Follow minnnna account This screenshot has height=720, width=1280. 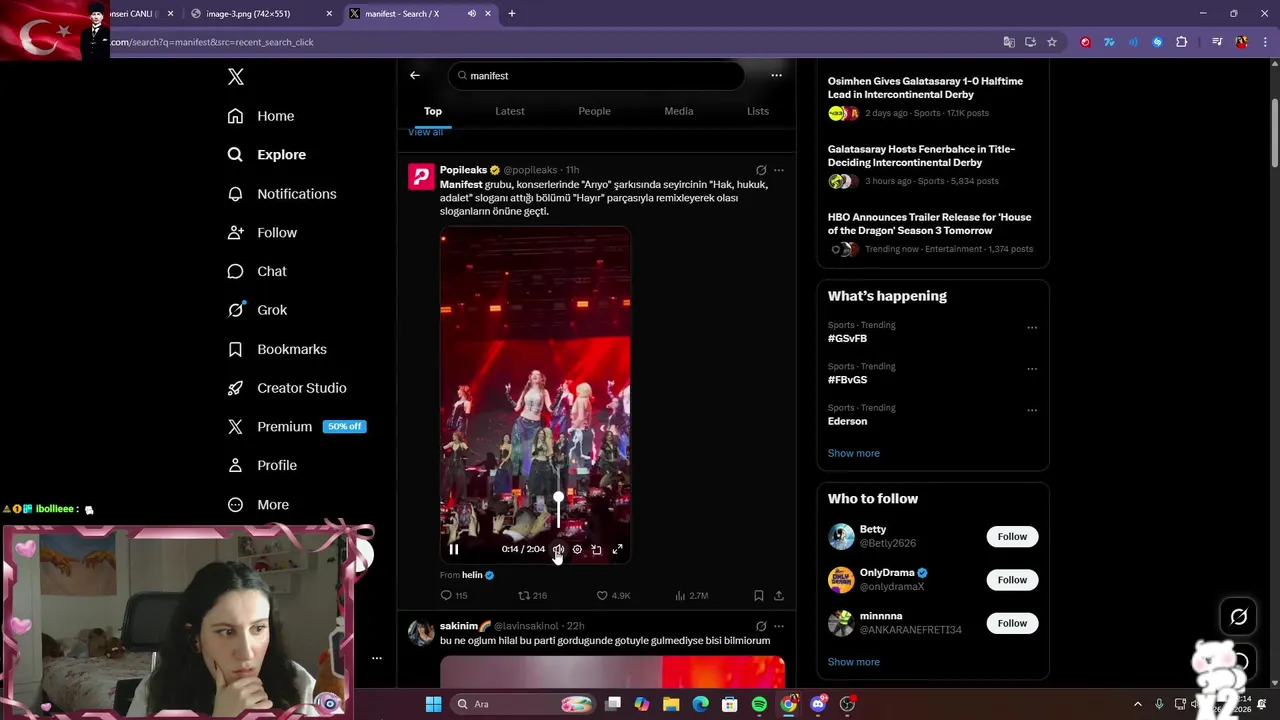point(1012,623)
